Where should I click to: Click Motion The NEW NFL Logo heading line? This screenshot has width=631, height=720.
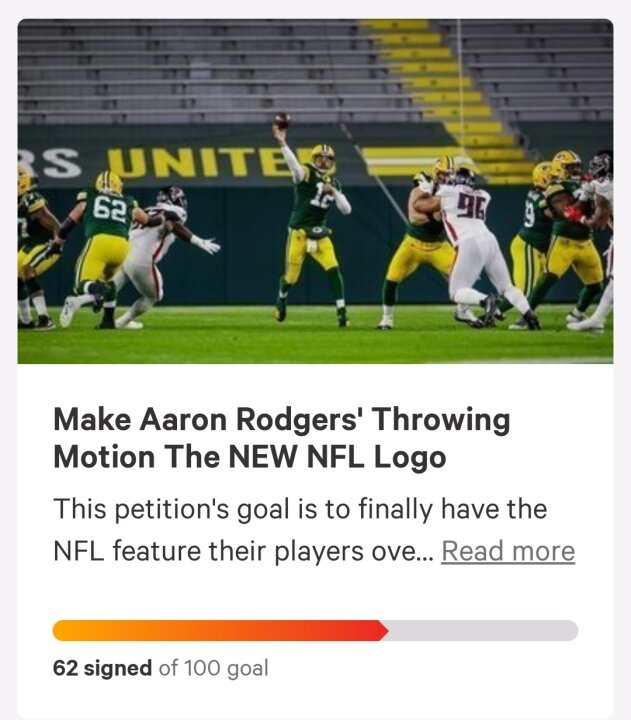point(250,457)
